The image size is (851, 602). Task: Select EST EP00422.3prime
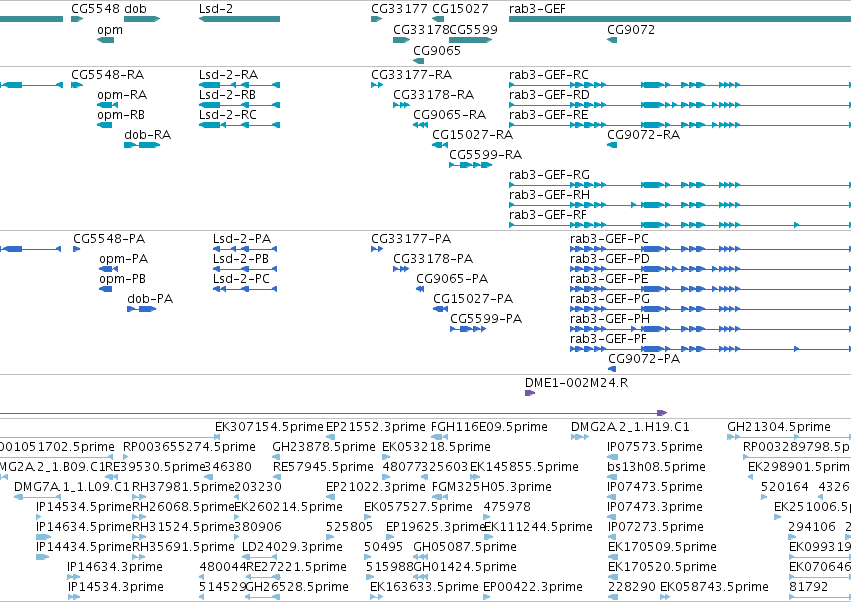(532, 587)
